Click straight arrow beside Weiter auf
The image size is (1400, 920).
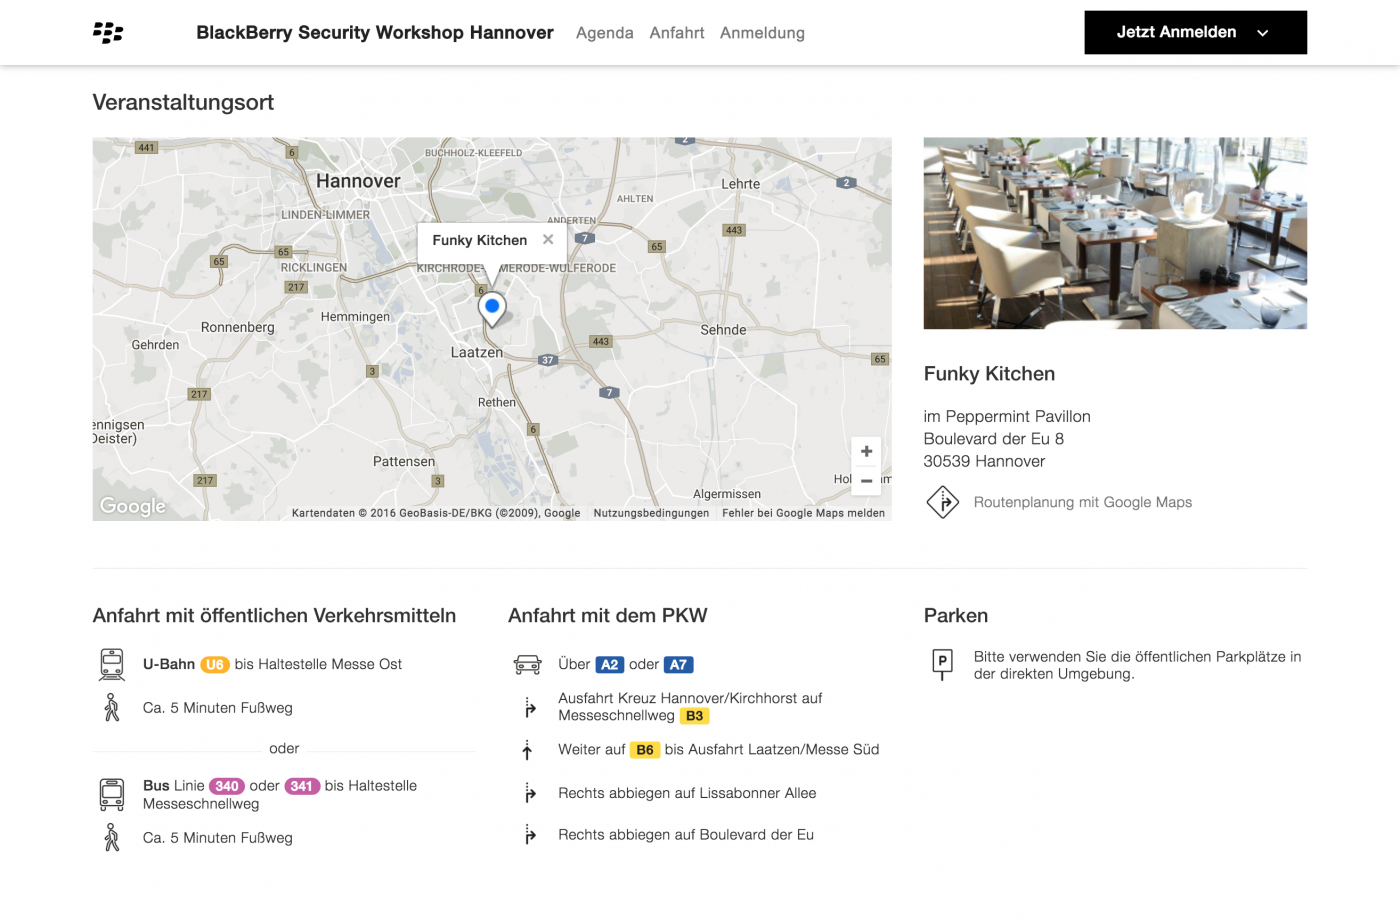click(x=527, y=750)
